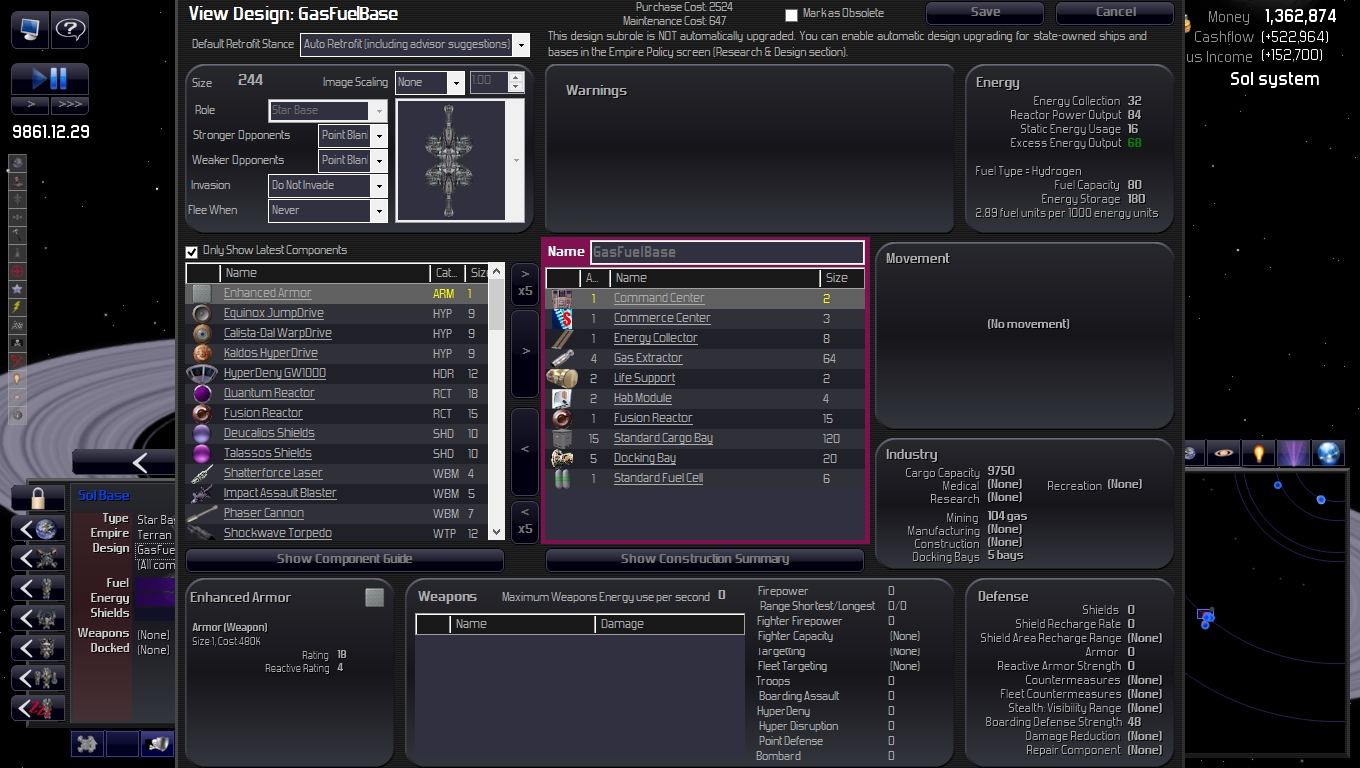Click the Weapons list Name column header
1360x768 pixels.
[522, 624]
